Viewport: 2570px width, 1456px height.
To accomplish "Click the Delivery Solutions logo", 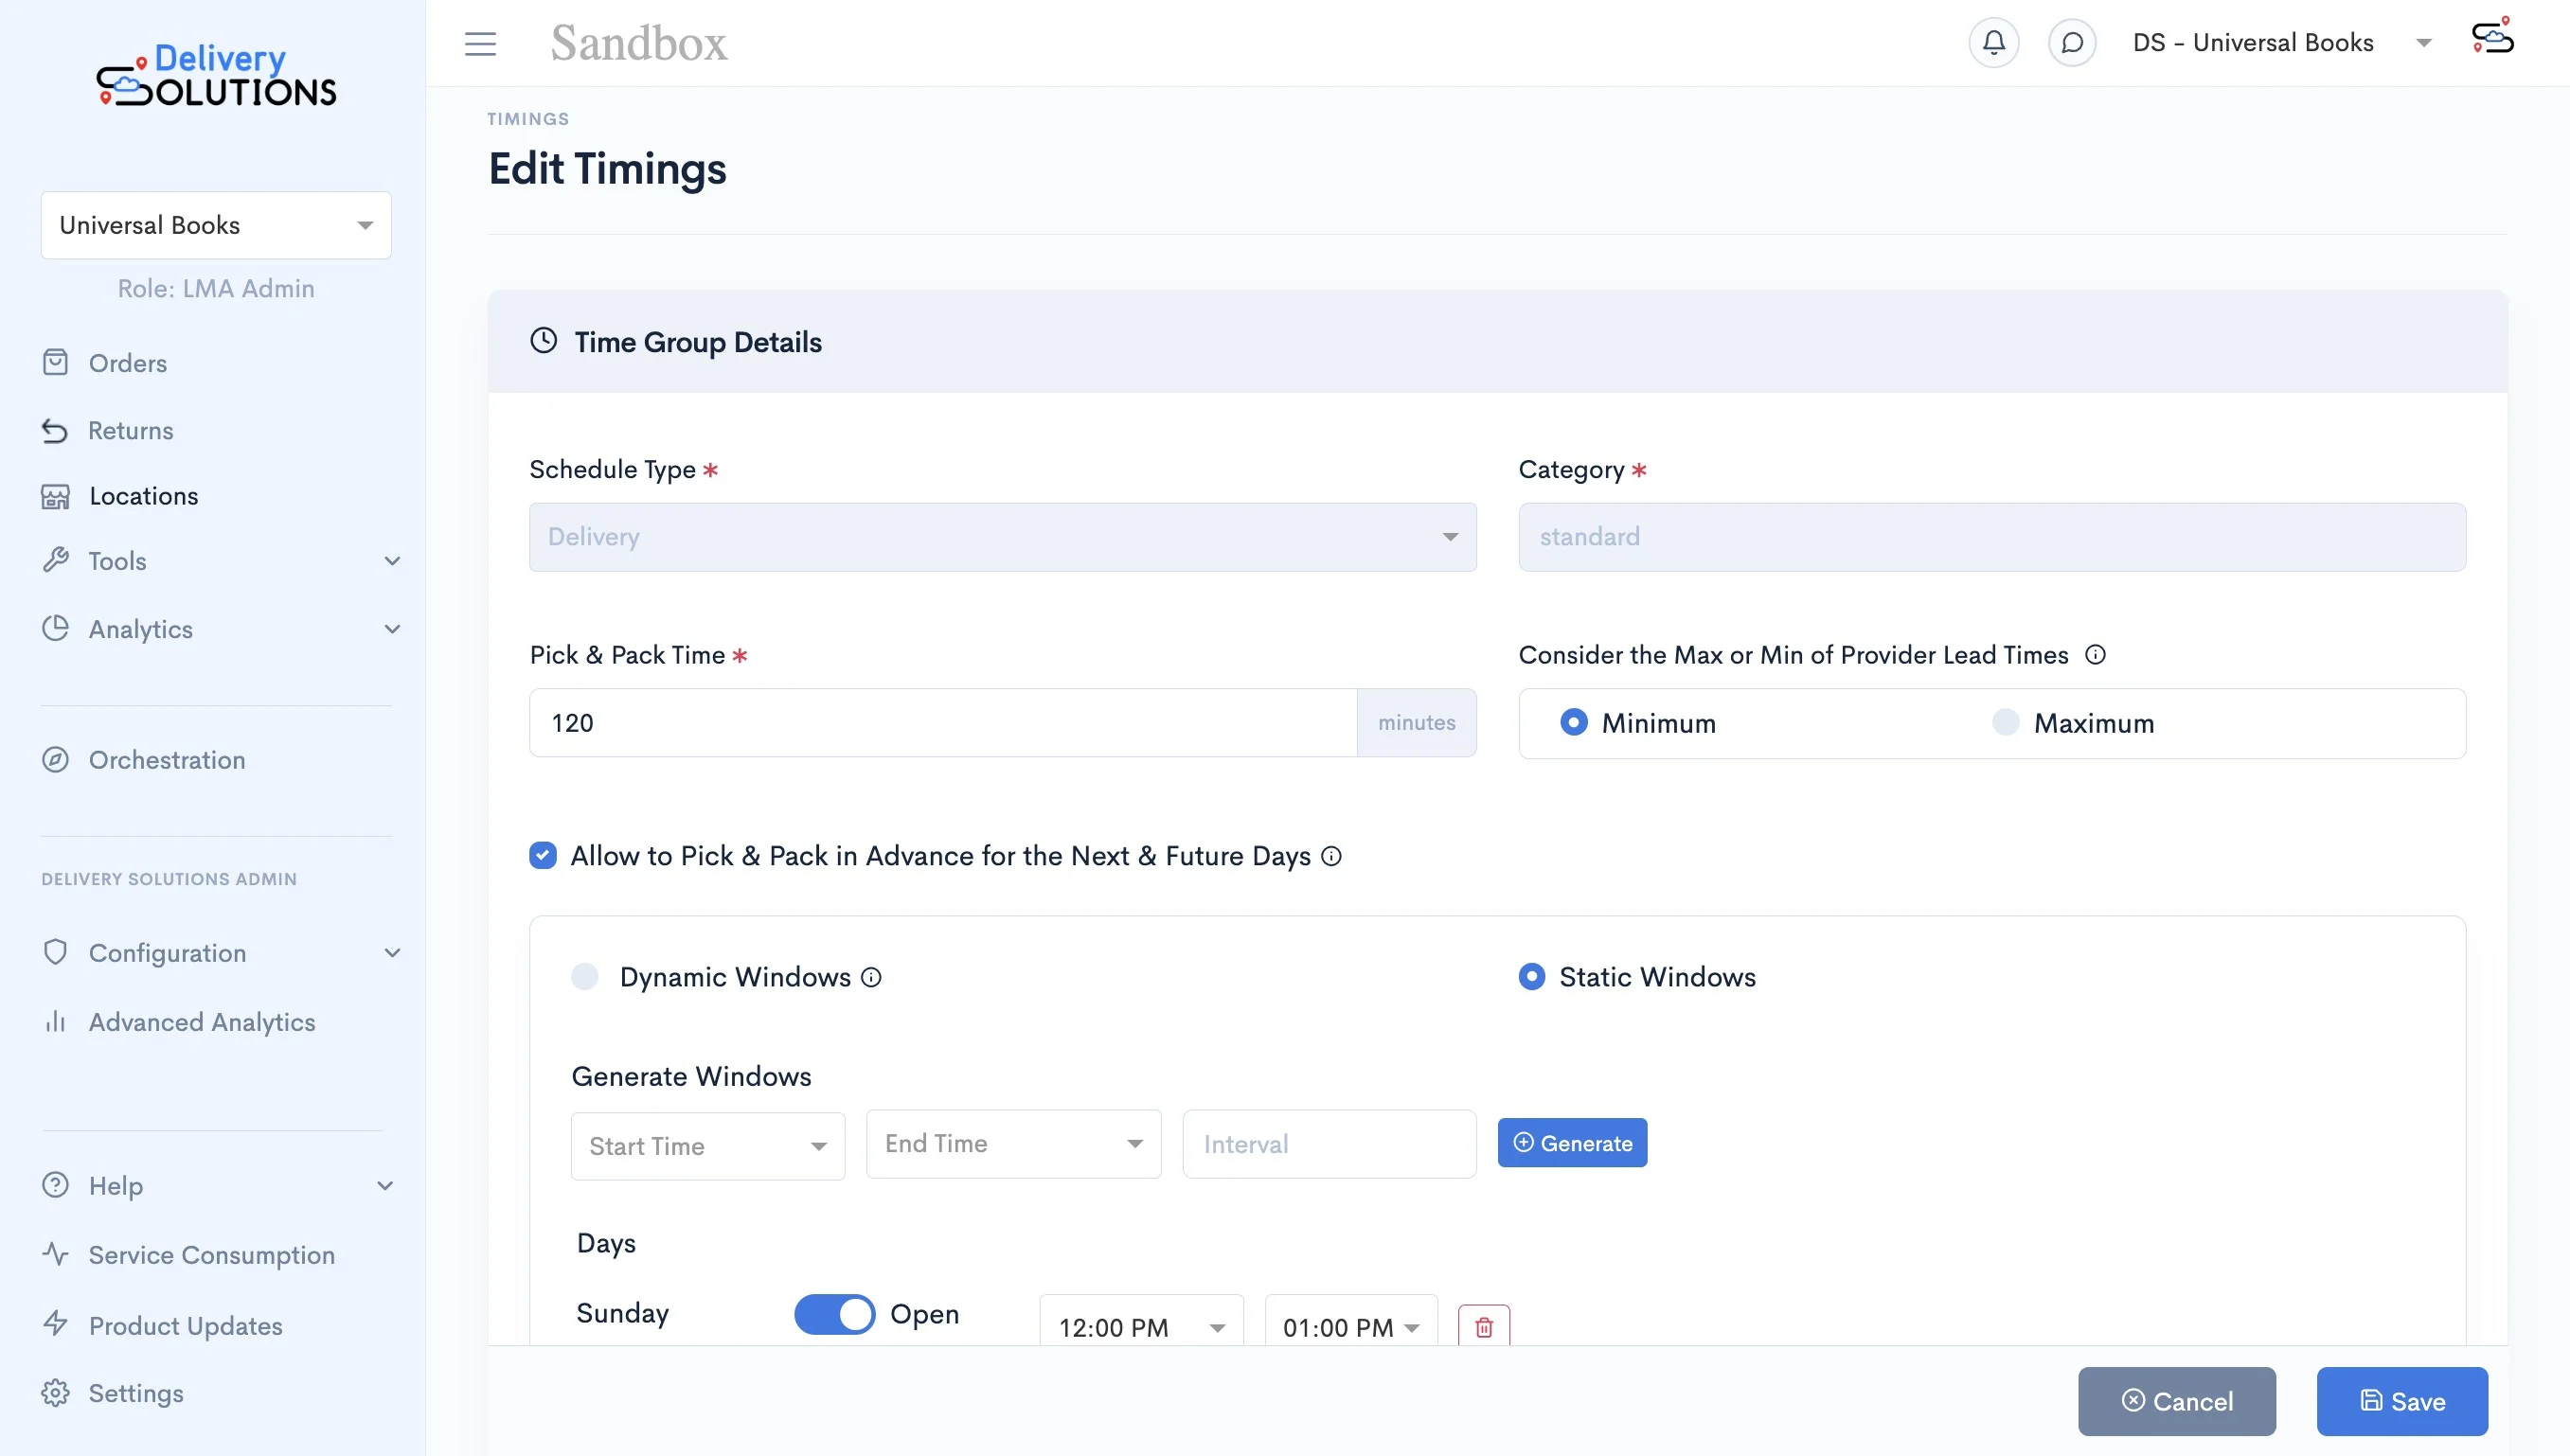I will 216,76.
